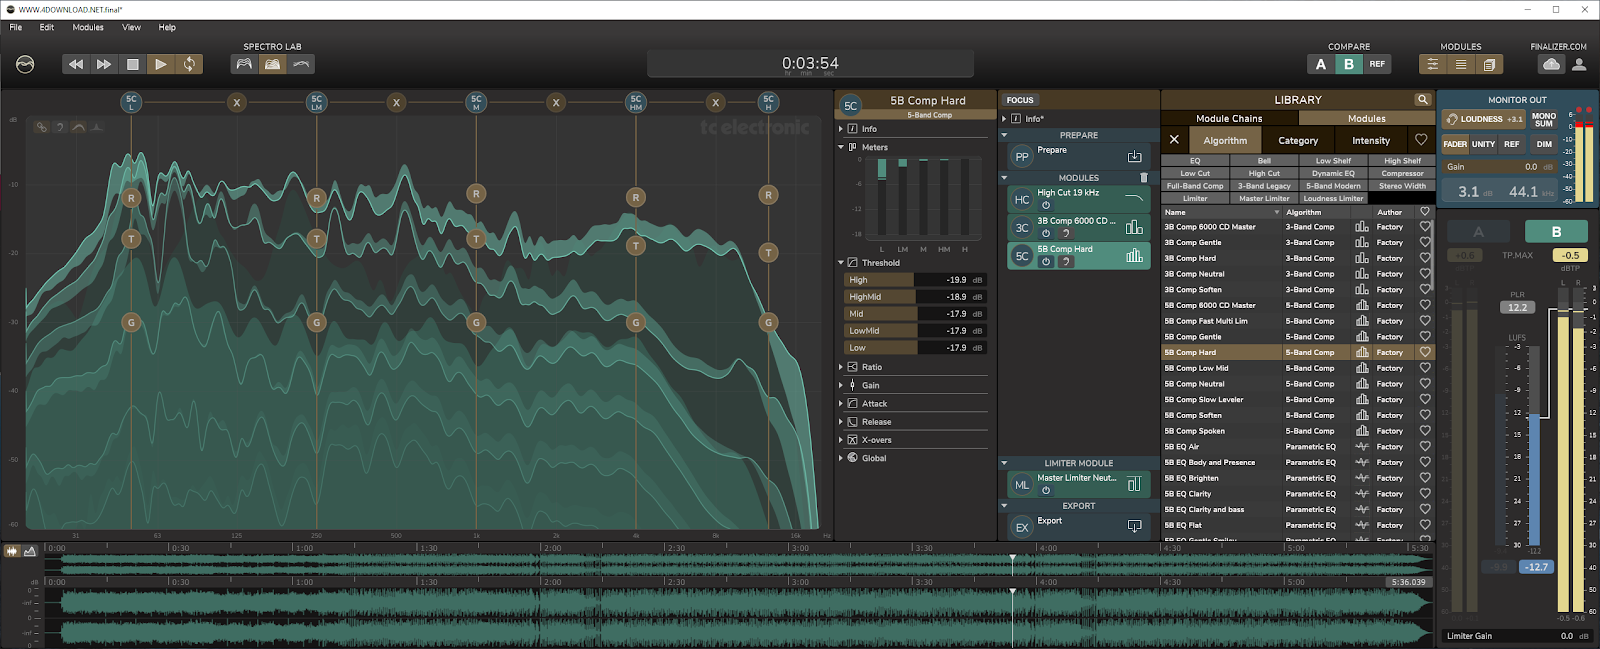Image resolution: width=1600 pixels, height=649 pixels.
Task: Click the Library search icon
Action: 1422,100
